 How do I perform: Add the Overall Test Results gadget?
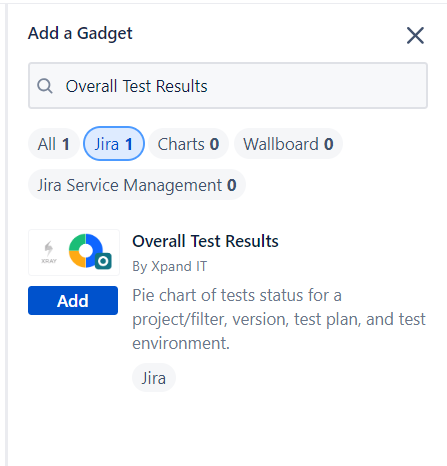click(x=73, y=301)
